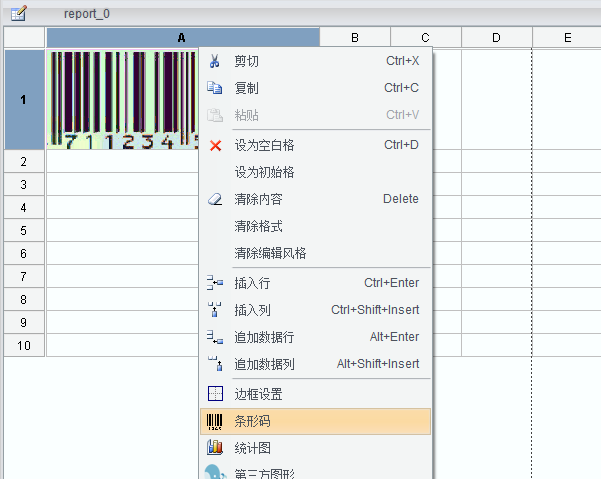601x479 pixels.
Task: Select 设为初始格 menu entry
Action: pyautogui.click(x=316, y=172)
